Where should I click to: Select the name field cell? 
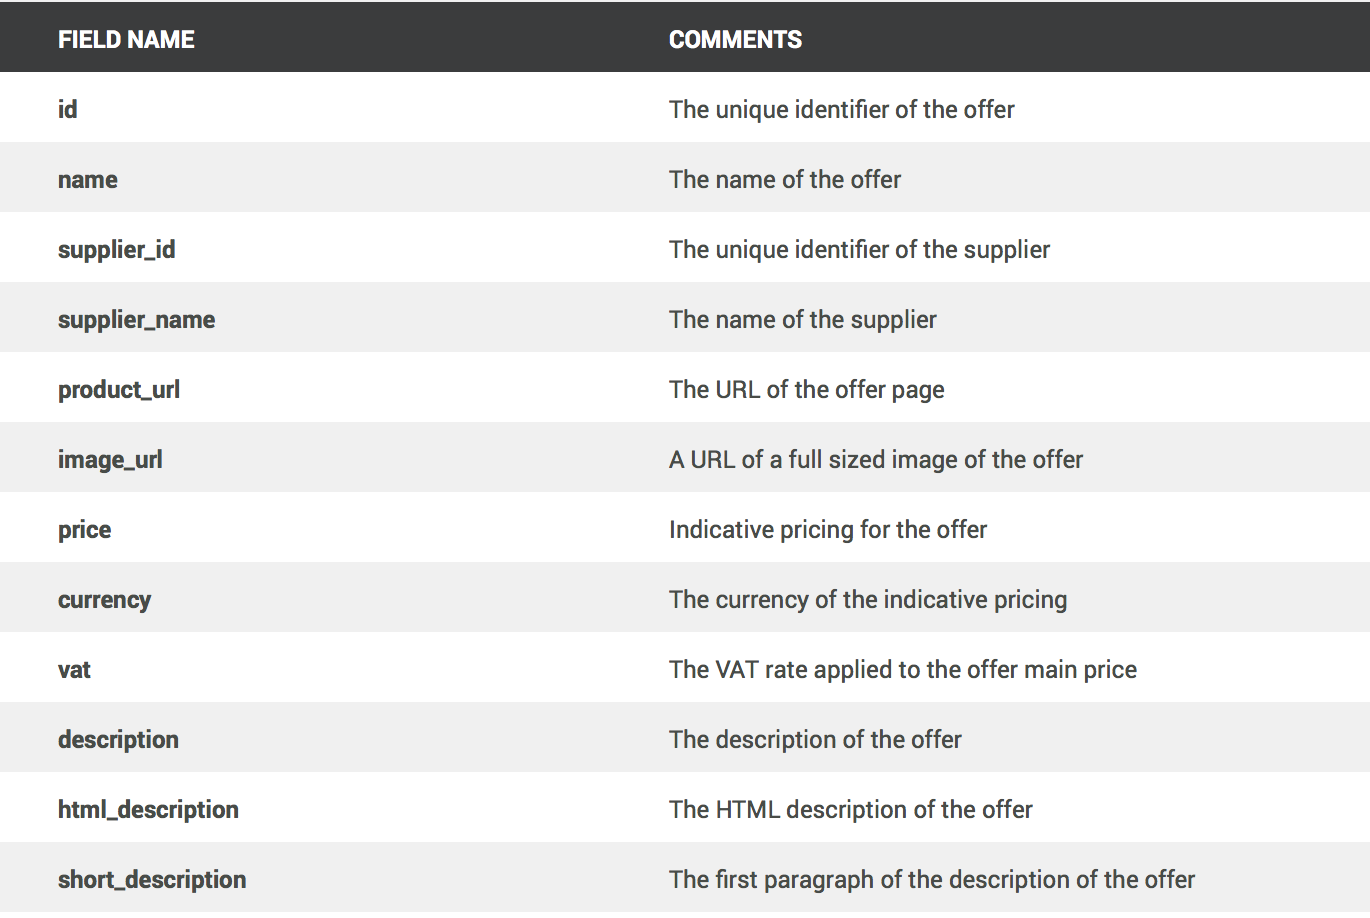[88, 180]
